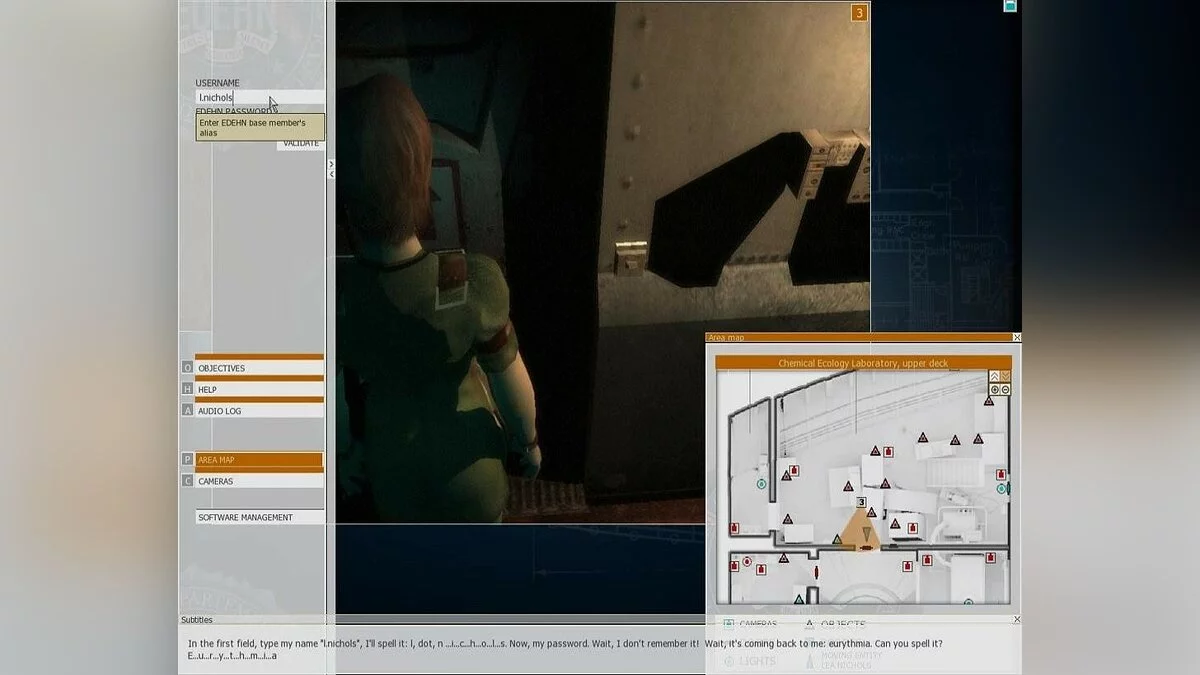This screenshot has height=675, width=1200.
Task: Open the CAMERAS panel
Action: (259, 481)
